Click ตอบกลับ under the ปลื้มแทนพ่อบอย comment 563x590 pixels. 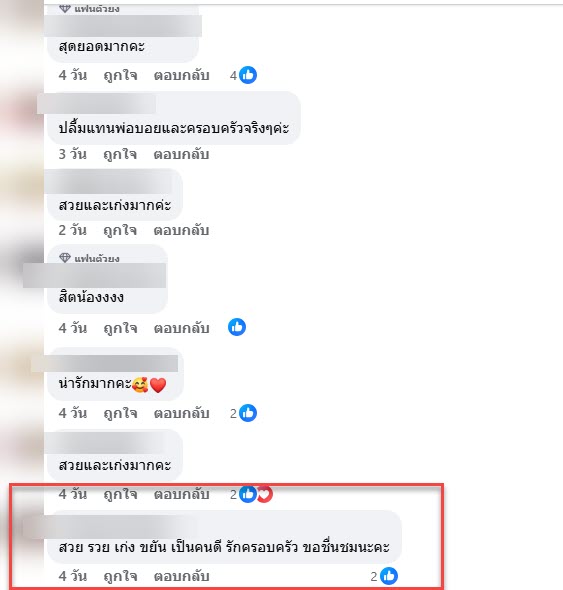(x=181, y=154)
